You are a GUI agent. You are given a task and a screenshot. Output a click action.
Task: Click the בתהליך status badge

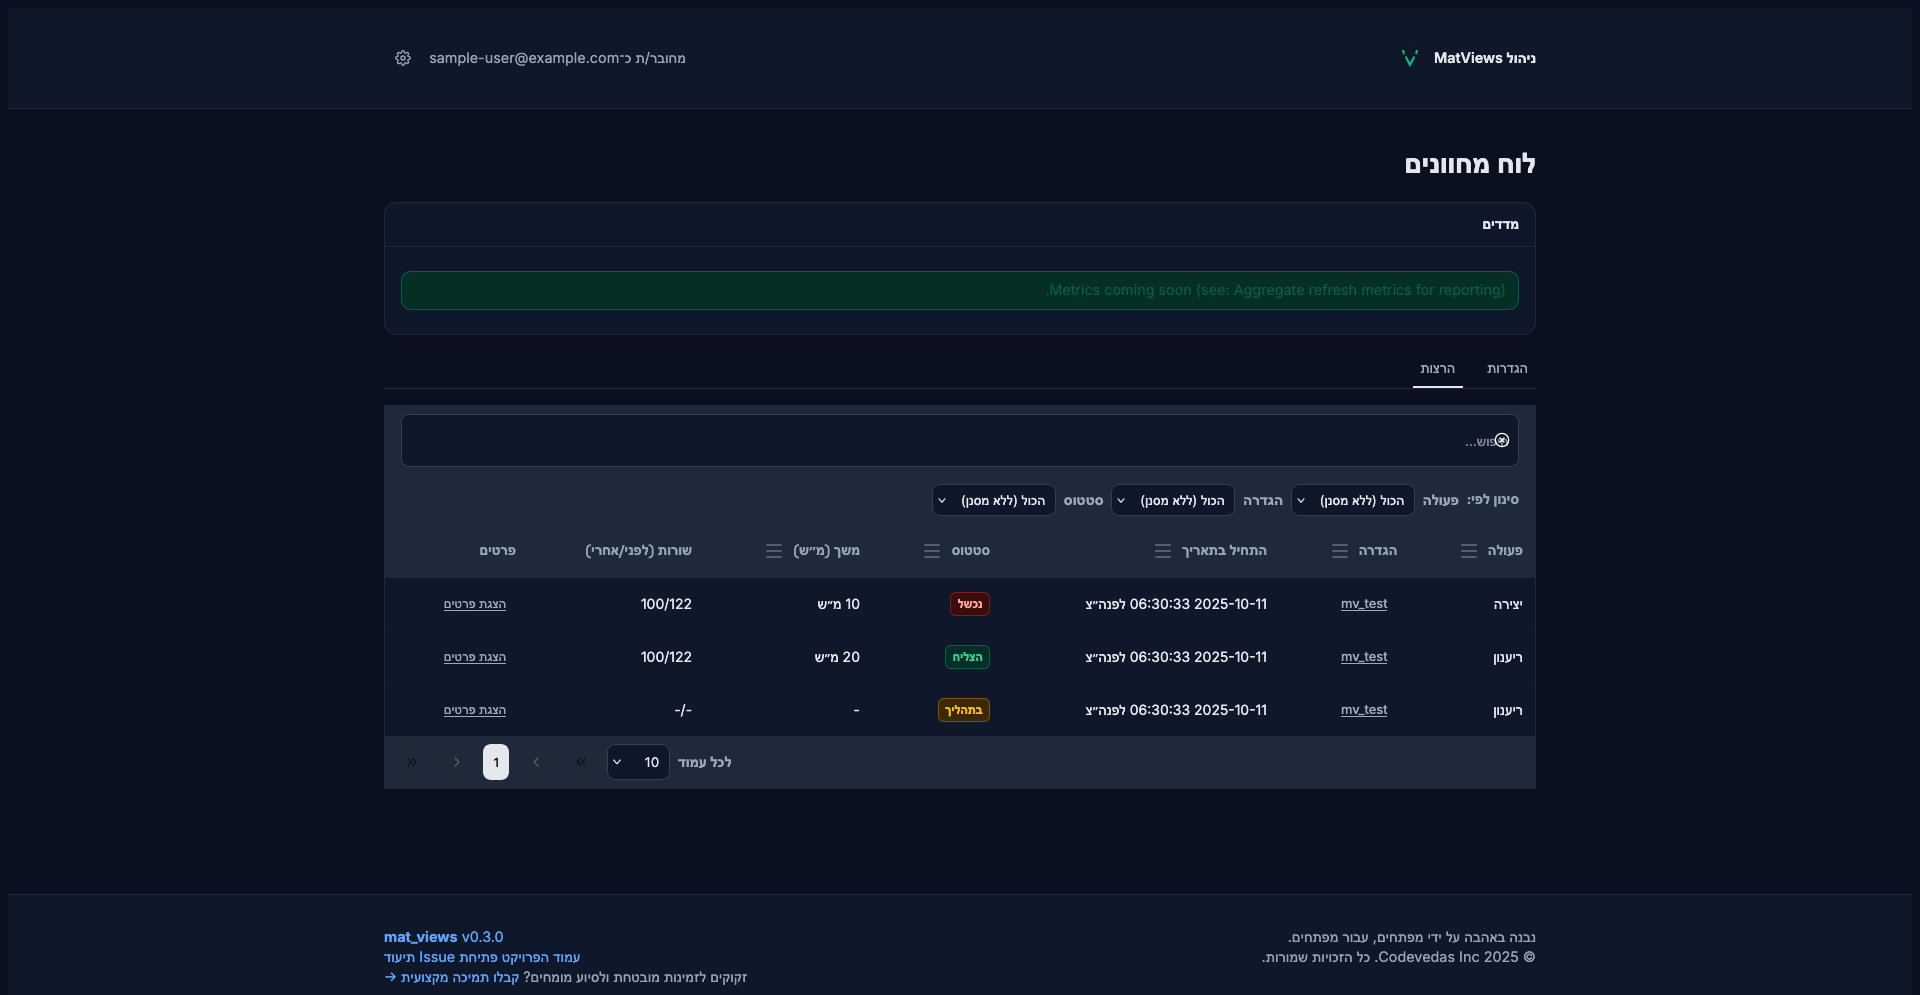click(963, 710)
